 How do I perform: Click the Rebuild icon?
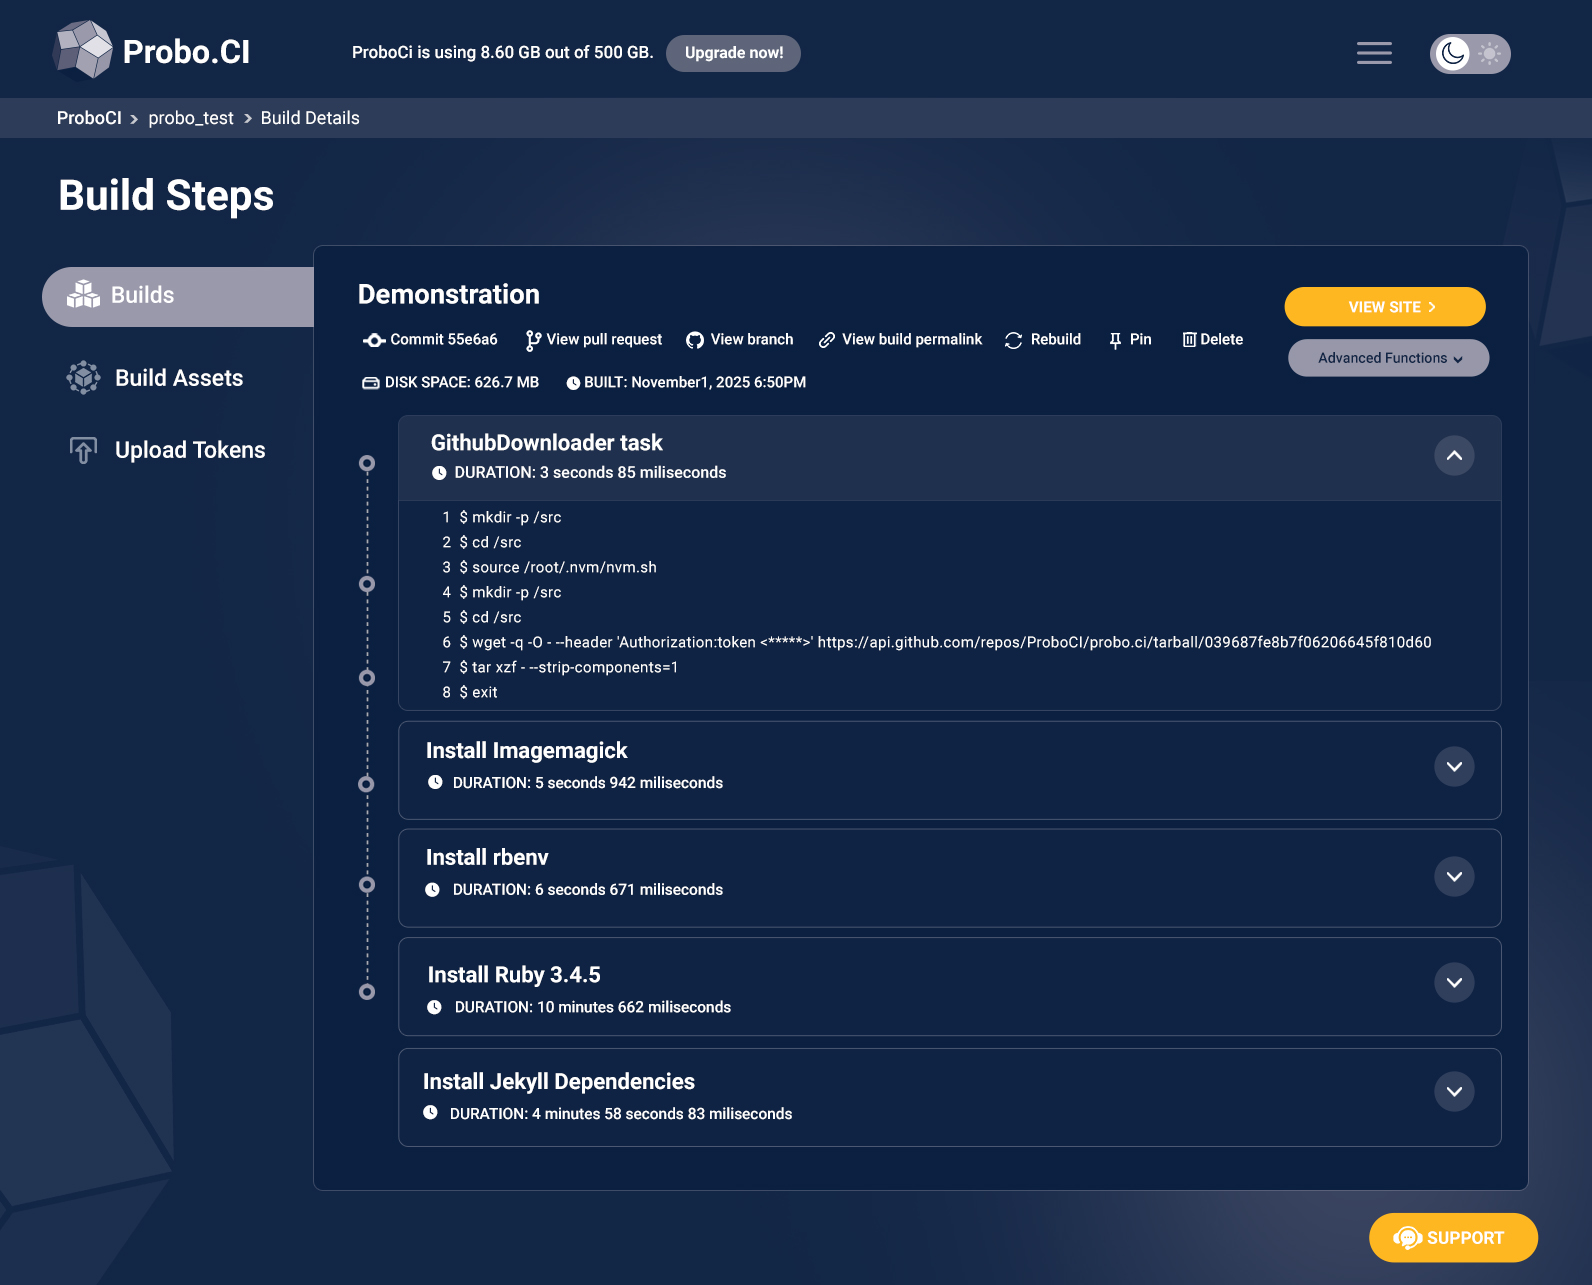click(1013, 340)
